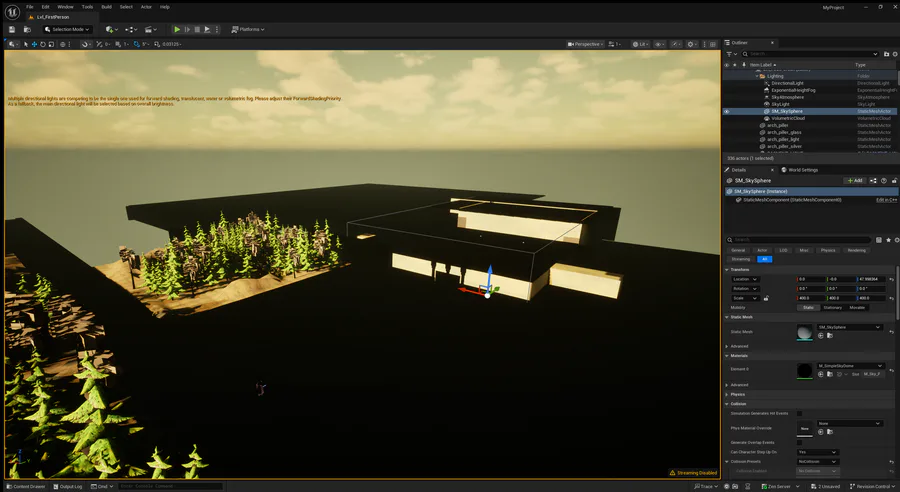
Task: Open the Window menu
Action: point(65,7)
